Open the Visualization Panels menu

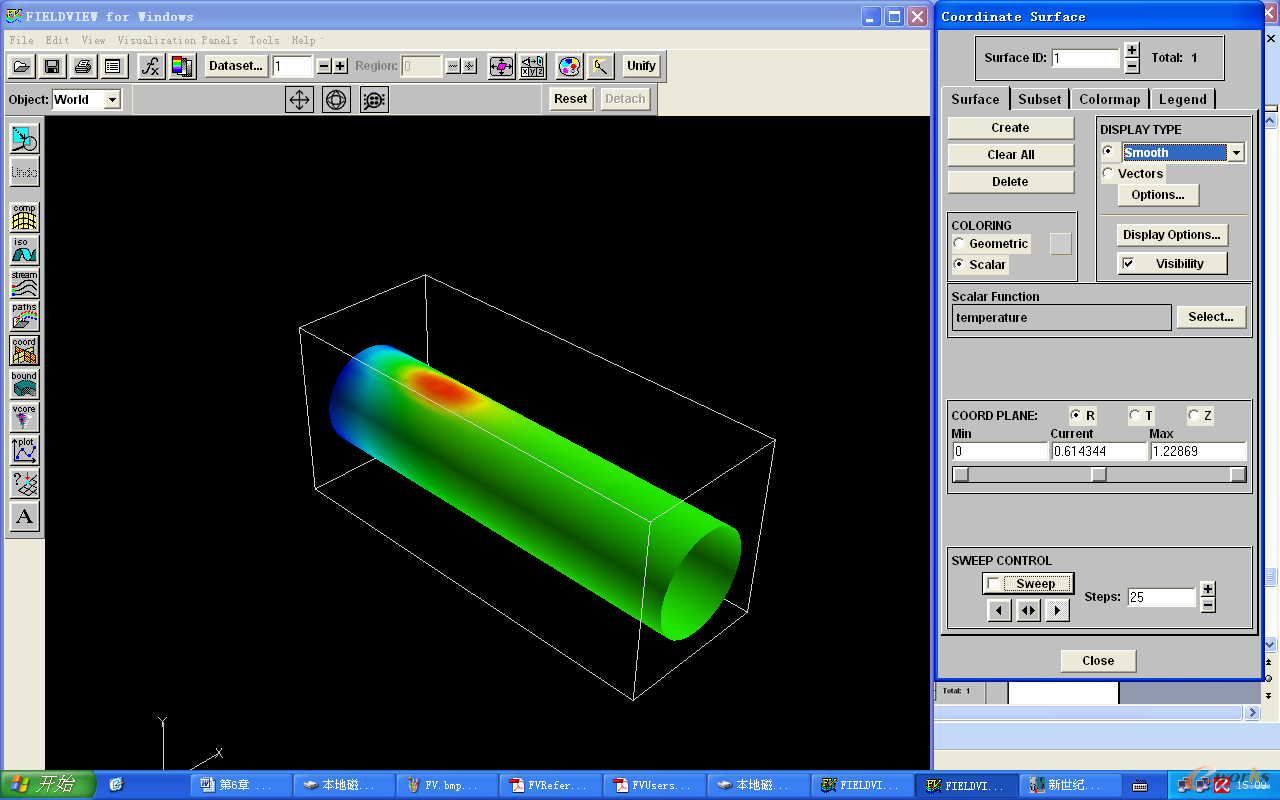pos(177,40)
